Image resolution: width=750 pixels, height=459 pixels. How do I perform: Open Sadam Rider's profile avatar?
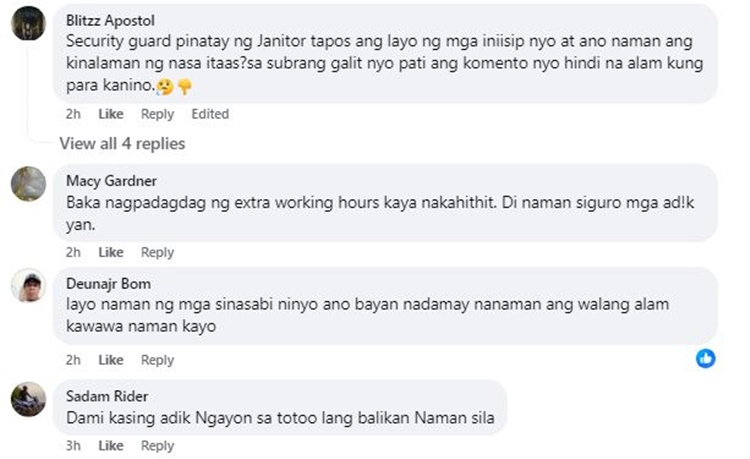click(28, 399)
